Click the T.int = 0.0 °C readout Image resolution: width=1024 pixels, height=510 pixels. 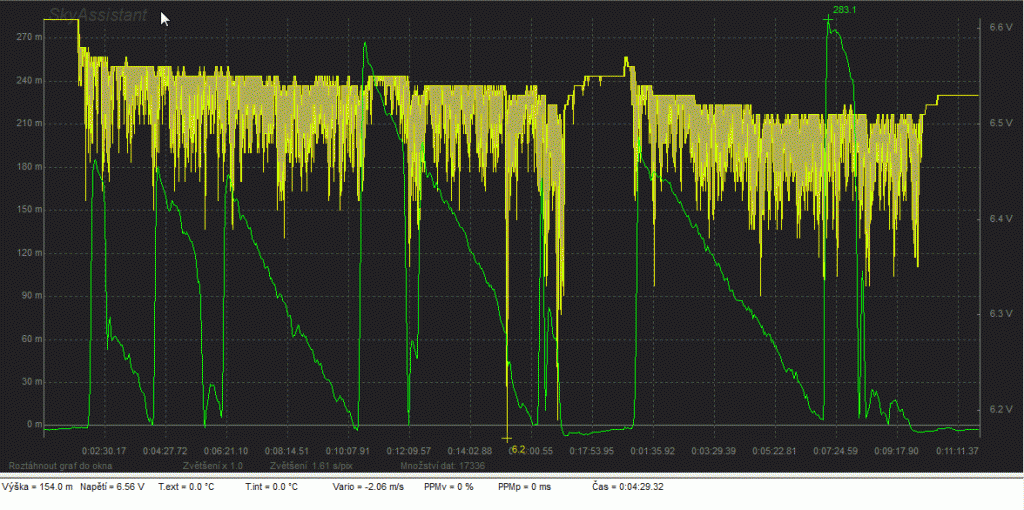click(271, 487)
